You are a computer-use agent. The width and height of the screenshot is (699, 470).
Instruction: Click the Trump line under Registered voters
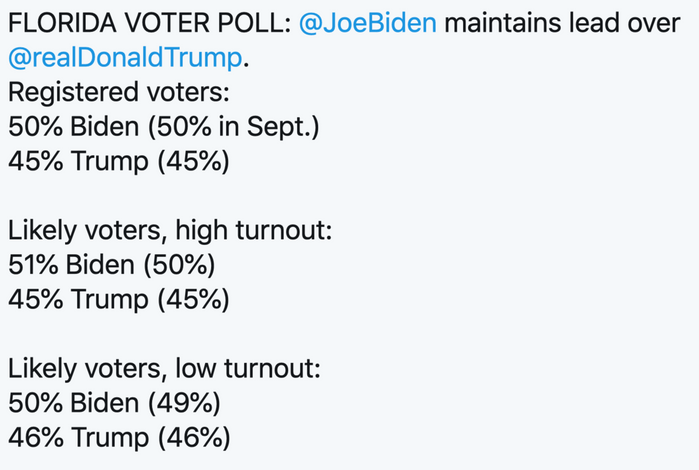point(118,162)
